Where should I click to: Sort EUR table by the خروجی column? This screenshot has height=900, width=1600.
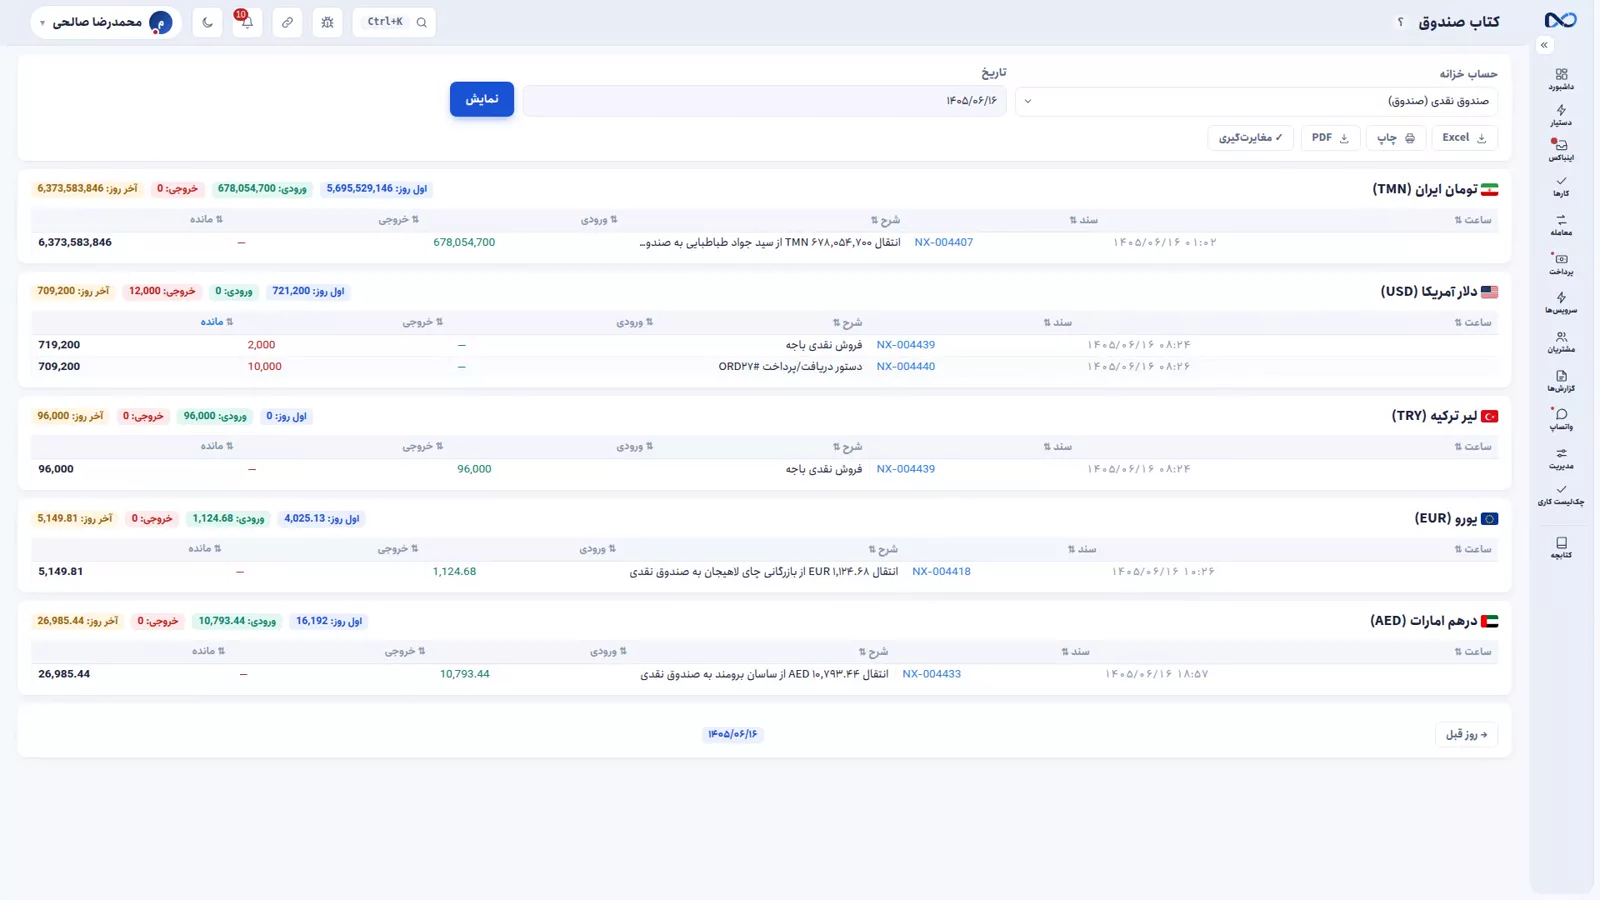[398, 549]
